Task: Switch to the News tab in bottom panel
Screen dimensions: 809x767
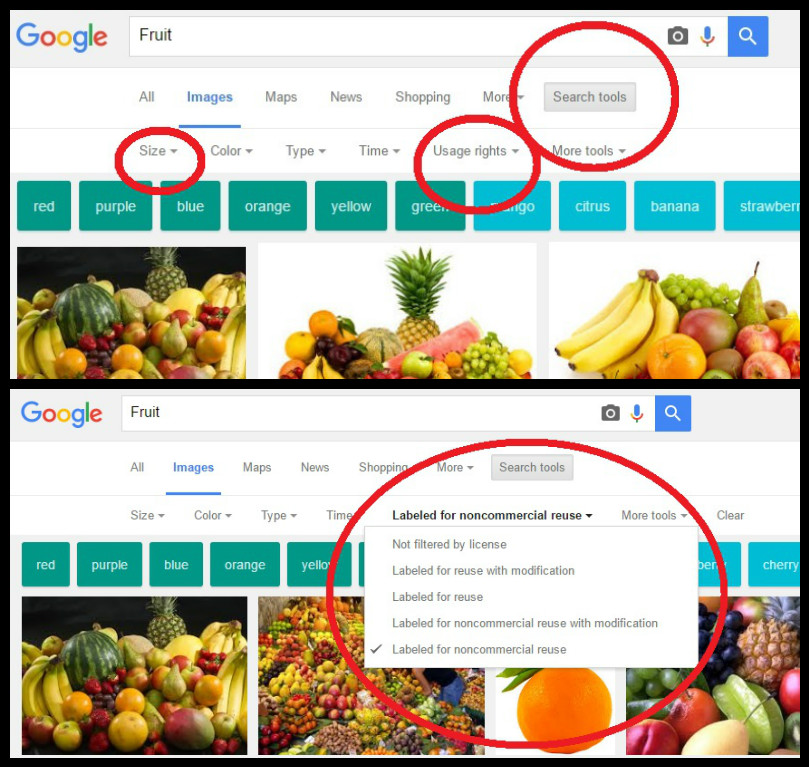Action: 315,467
